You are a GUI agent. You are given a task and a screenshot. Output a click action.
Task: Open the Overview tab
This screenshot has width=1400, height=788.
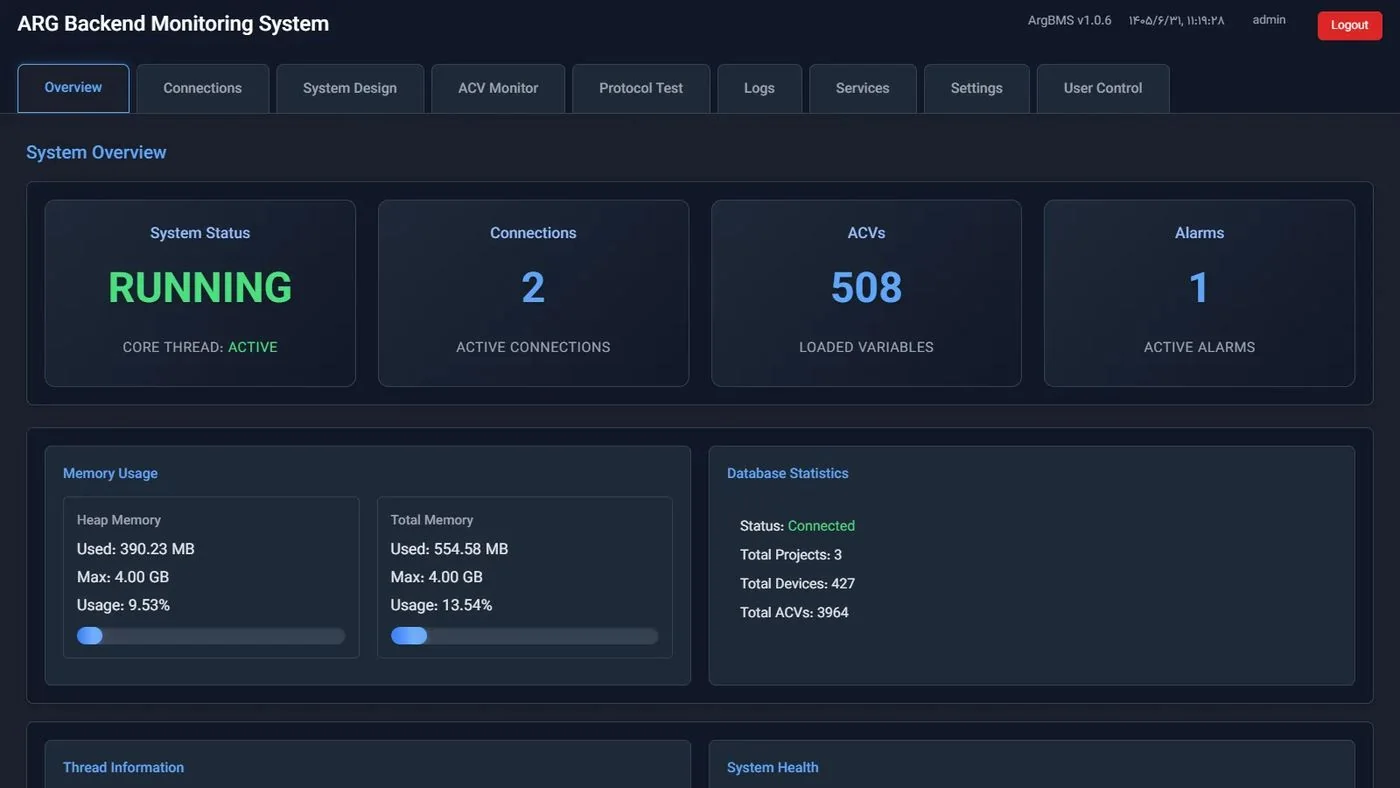click(x=73, y=88)
